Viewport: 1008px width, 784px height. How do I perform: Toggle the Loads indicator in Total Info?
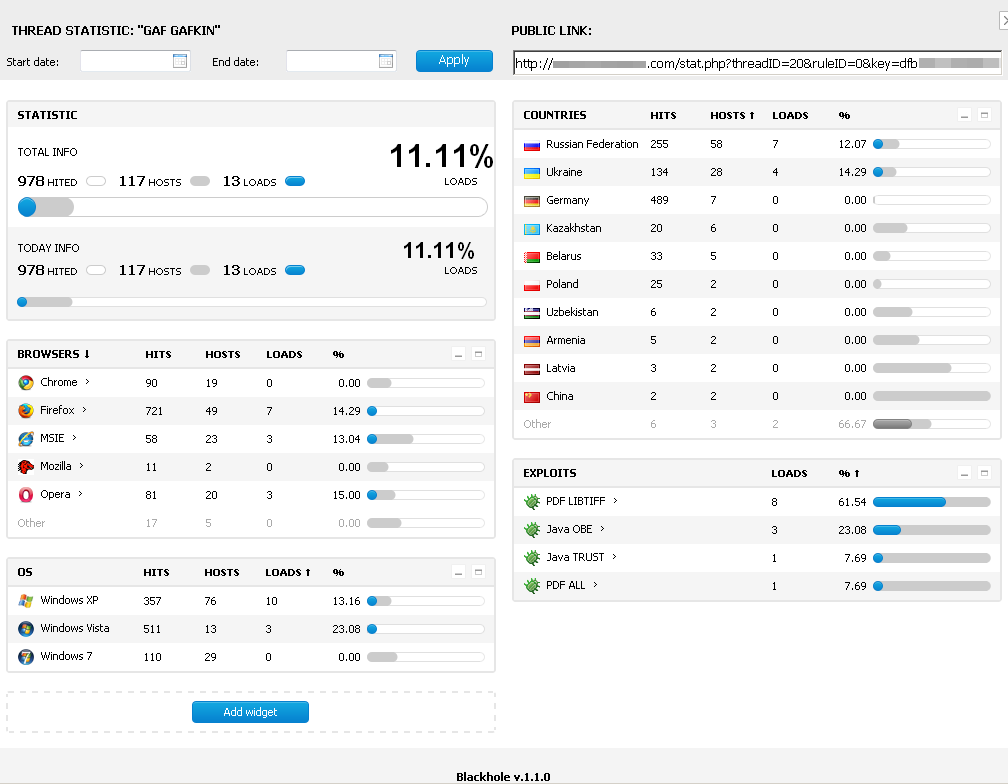pyautogui.click(x=295, y=181)
